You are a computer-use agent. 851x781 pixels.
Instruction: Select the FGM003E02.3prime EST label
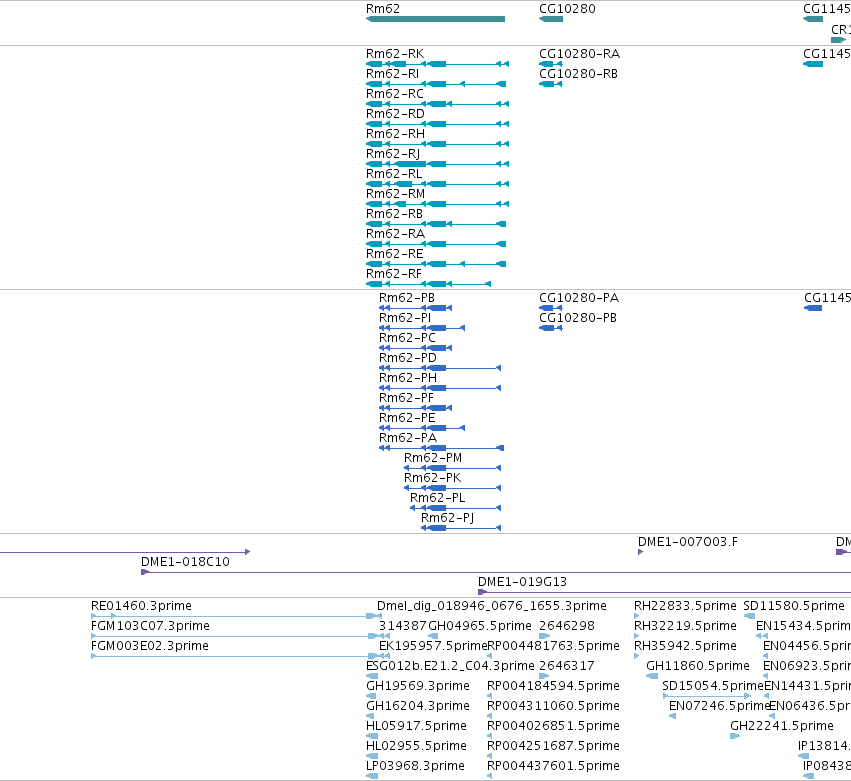[149, 646]
